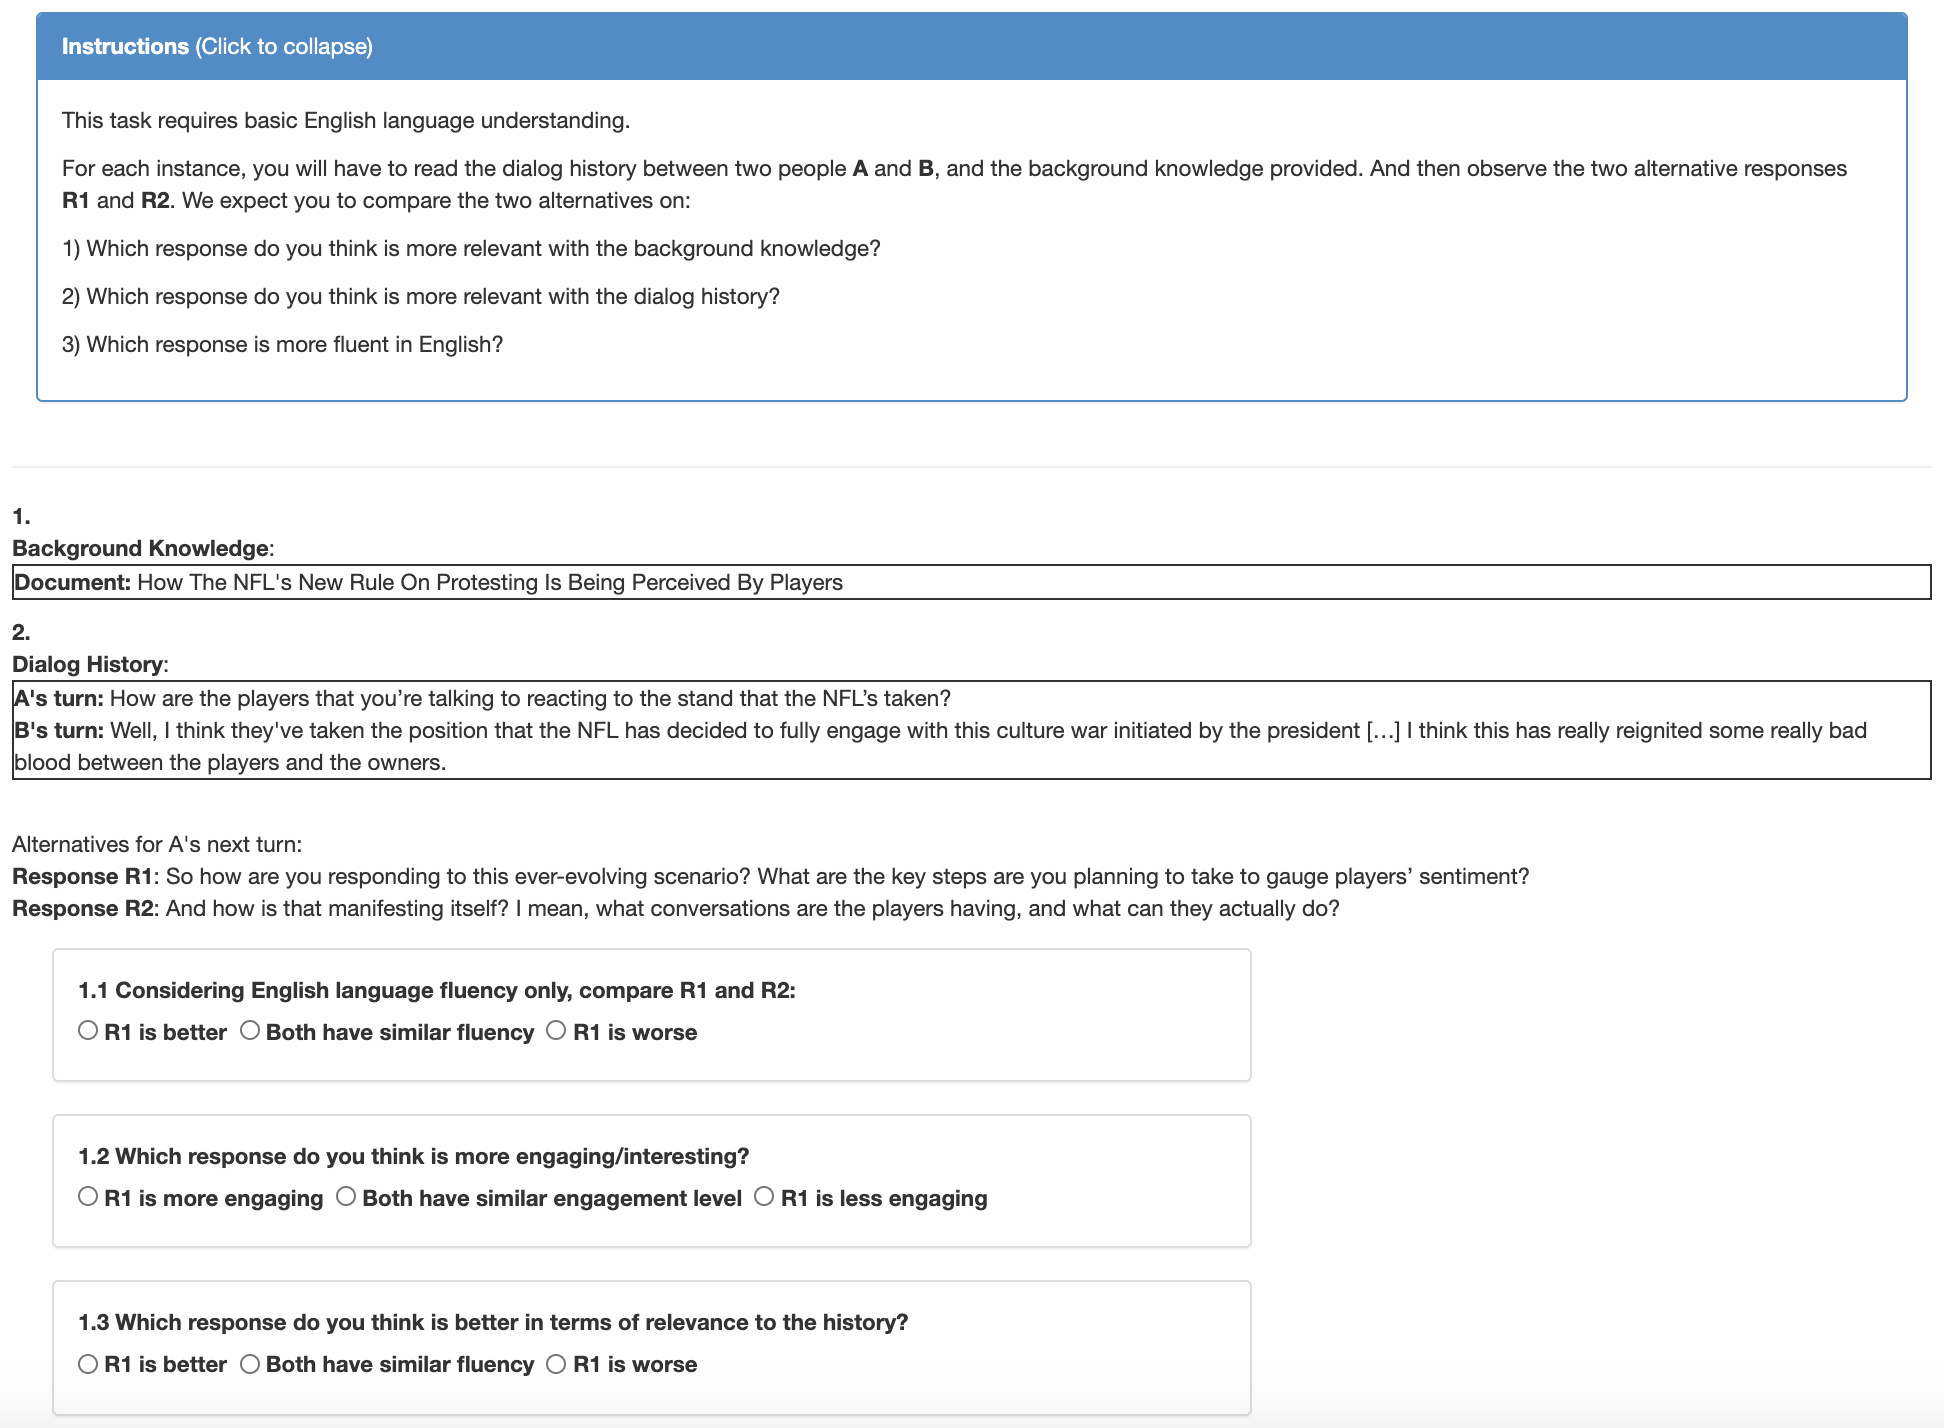Choose 'Both have similar engagement level' option

[346, 1197]
